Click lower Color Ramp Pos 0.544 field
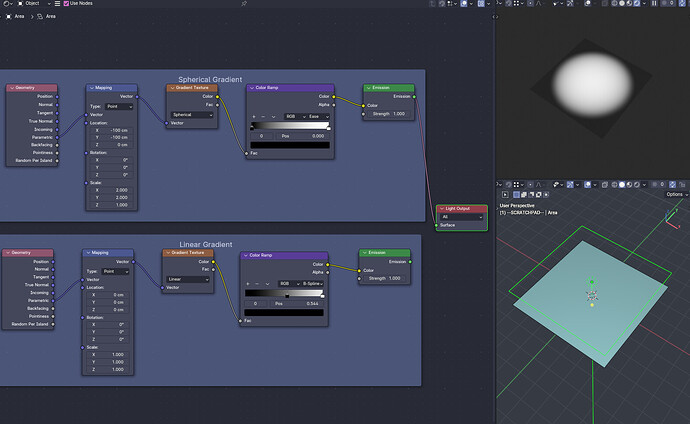This screenshot has height=424, width=690. pos(297,303)
